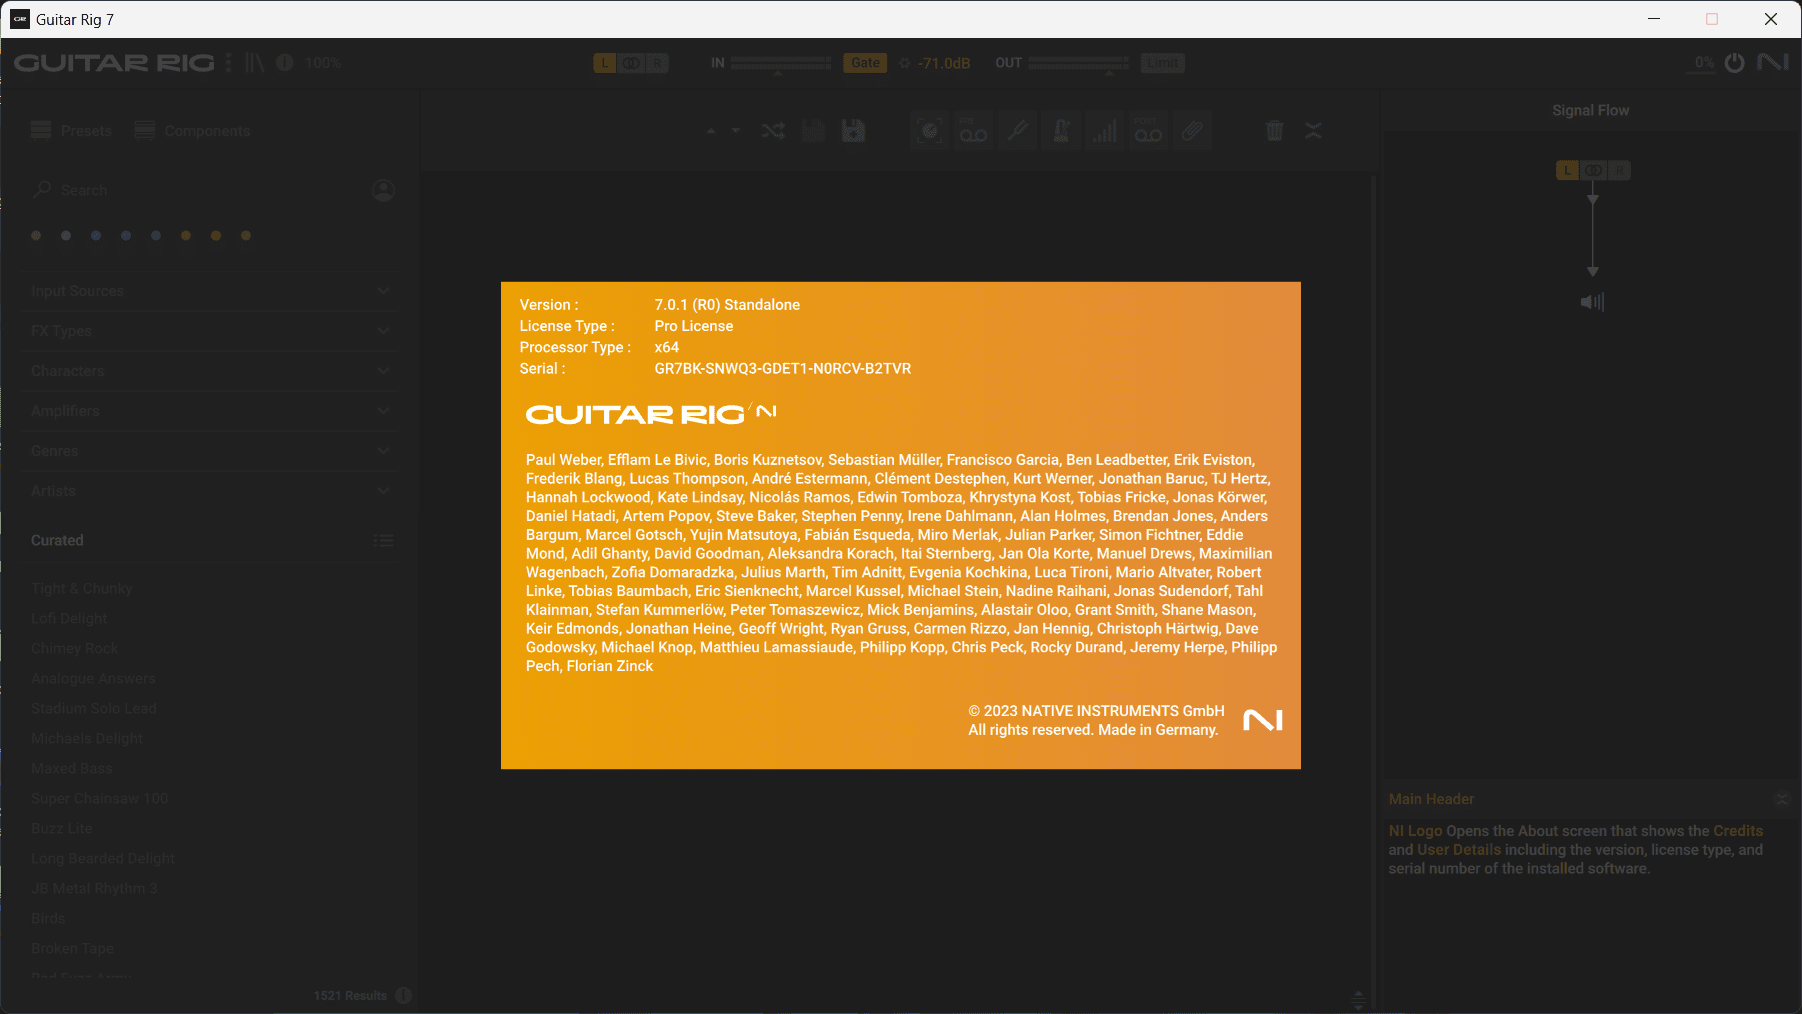Viewport: 1802px width, 1014px height.
Task: Select the grey color tag dot
Action: 66,236
